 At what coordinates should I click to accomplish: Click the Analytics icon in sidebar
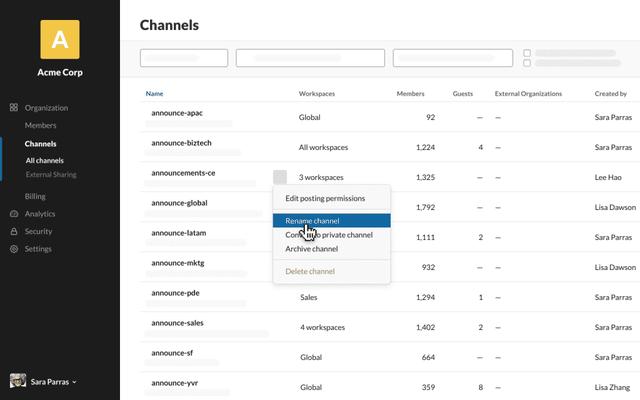click(14, 213)
